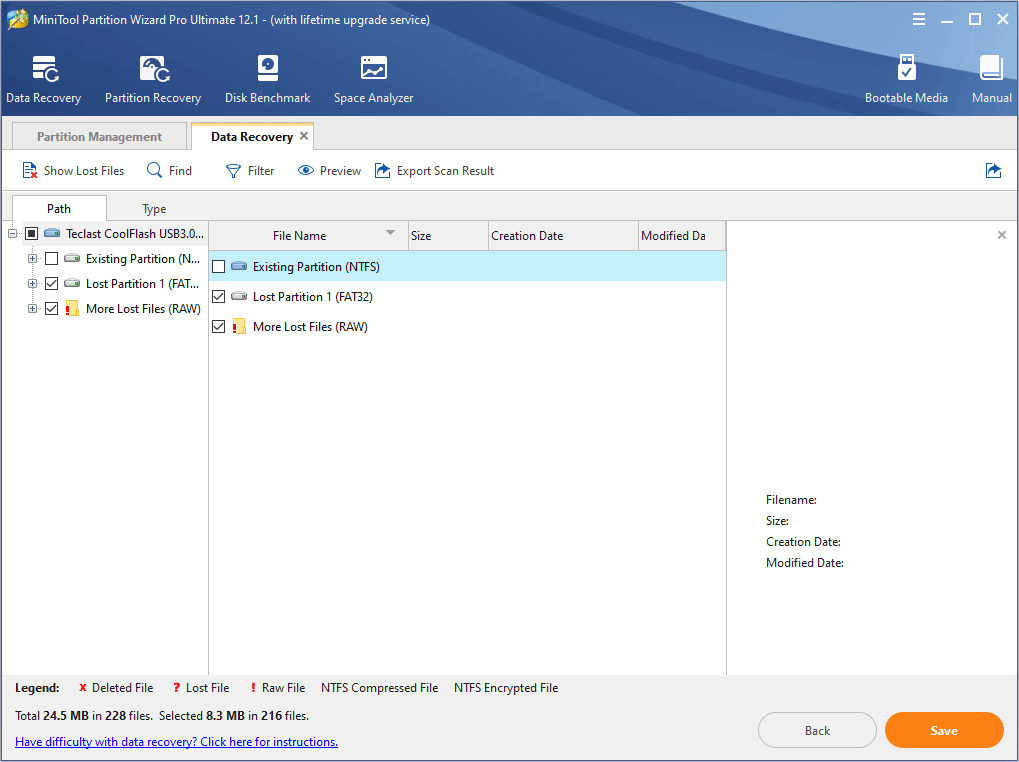This screenshot has height=762, width=1019.
Task: Click the Raw File legend entry
Action: click(277, 688)
